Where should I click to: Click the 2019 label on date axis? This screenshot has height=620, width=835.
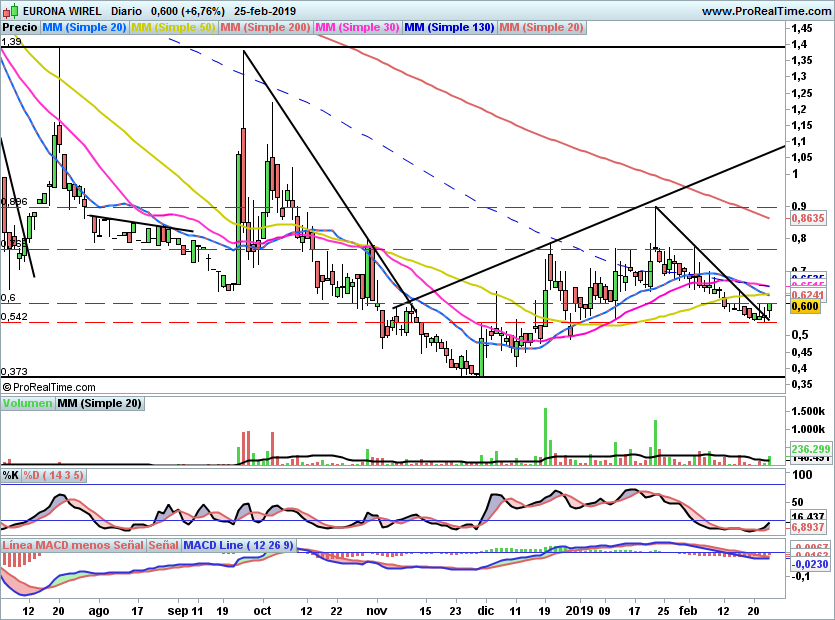(x=579, y=610)
